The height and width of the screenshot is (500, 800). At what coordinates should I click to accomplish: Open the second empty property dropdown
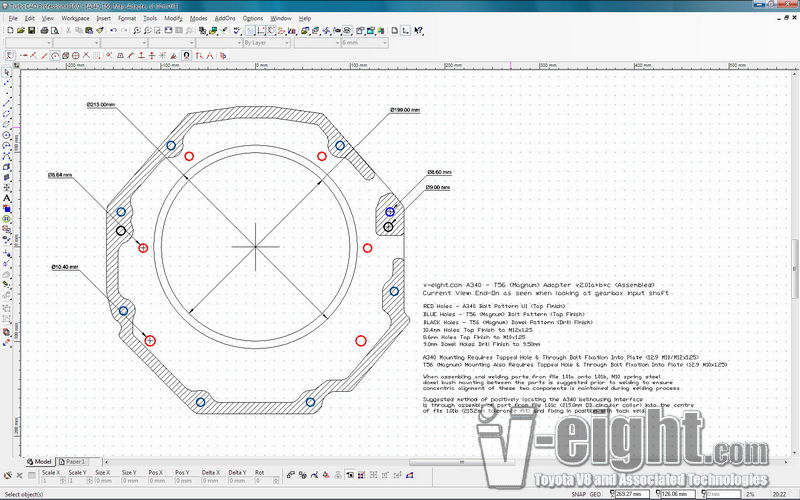click(77, 43)
